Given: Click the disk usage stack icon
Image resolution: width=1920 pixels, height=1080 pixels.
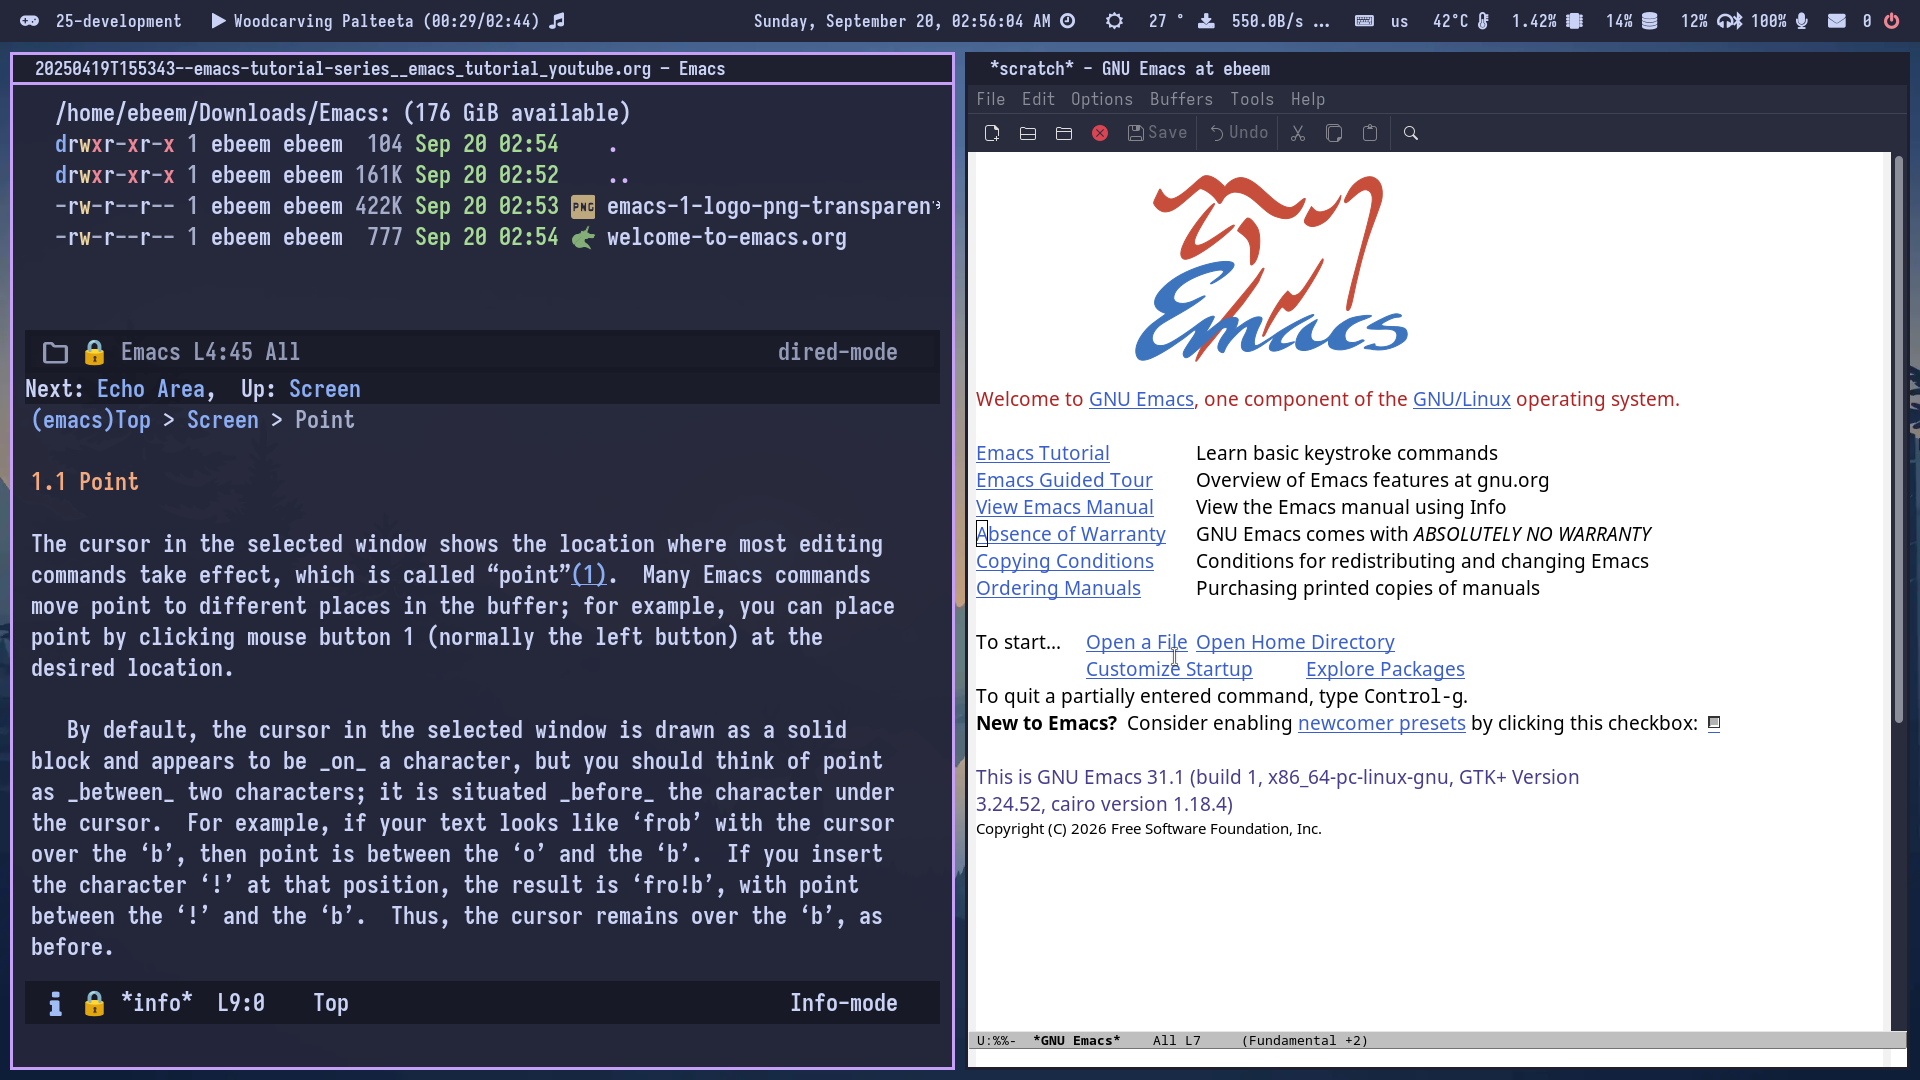Looking at the screenshot, I should 1650,21.
